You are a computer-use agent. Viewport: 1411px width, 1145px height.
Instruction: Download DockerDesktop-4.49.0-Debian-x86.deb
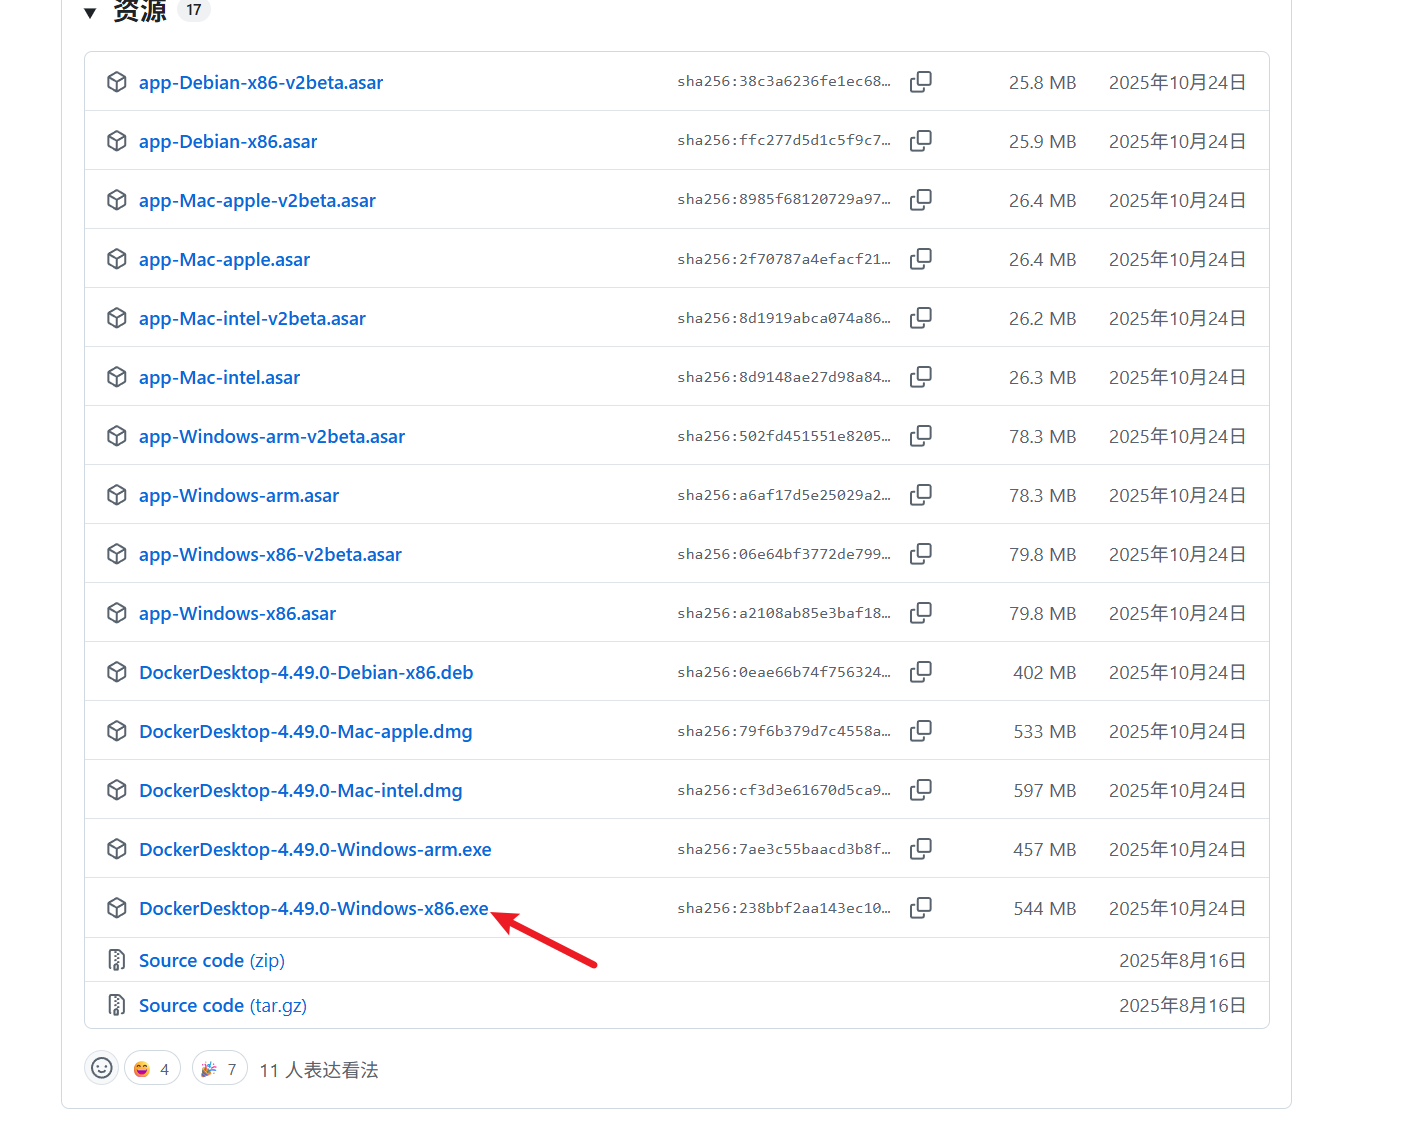pos(306,673)
